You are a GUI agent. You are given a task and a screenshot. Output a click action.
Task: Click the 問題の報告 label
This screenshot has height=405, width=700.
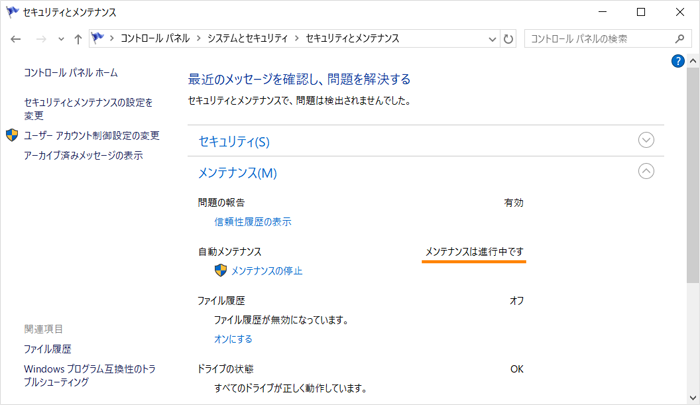[x=221, y=203]
